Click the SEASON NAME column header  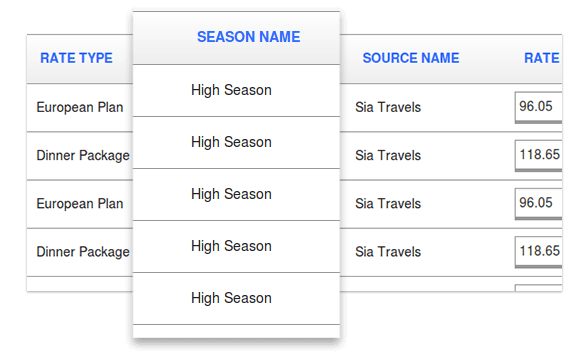tap(248, 37)
